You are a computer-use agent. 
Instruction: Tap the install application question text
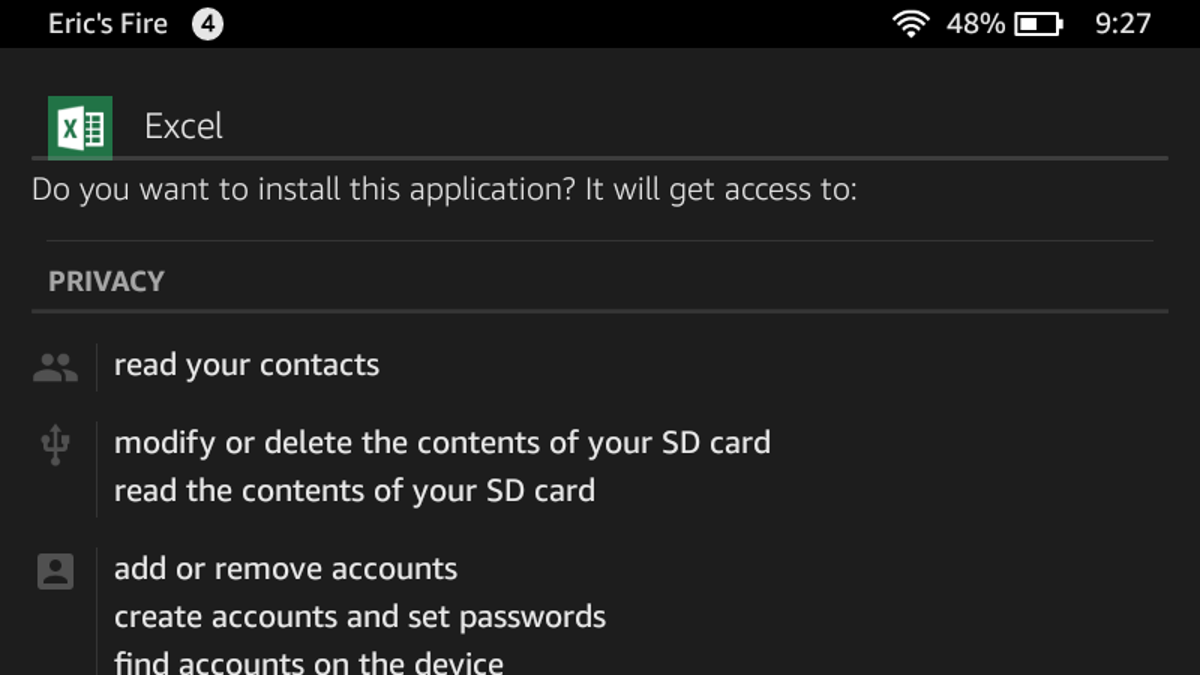coord(444,191)
